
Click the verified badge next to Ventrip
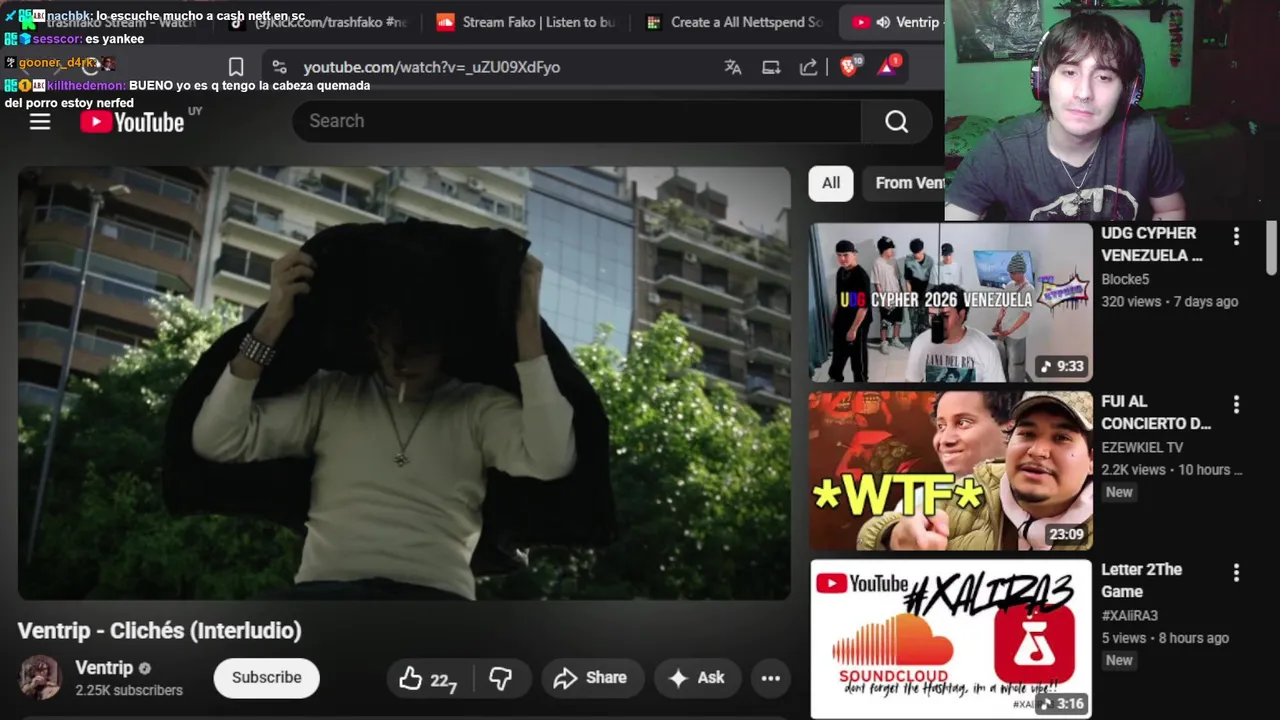pyautogui.click(x=145, y=668)
